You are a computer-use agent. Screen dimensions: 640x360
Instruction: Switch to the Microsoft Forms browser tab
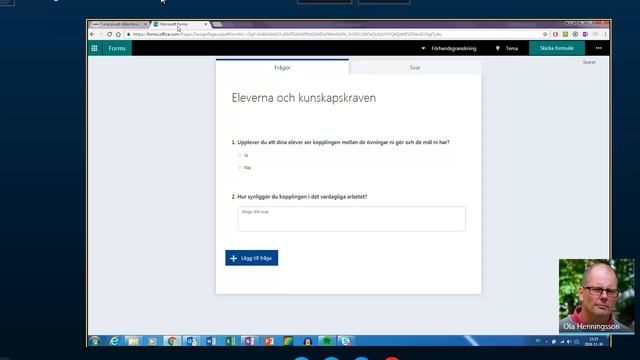[x=178, y=24]
